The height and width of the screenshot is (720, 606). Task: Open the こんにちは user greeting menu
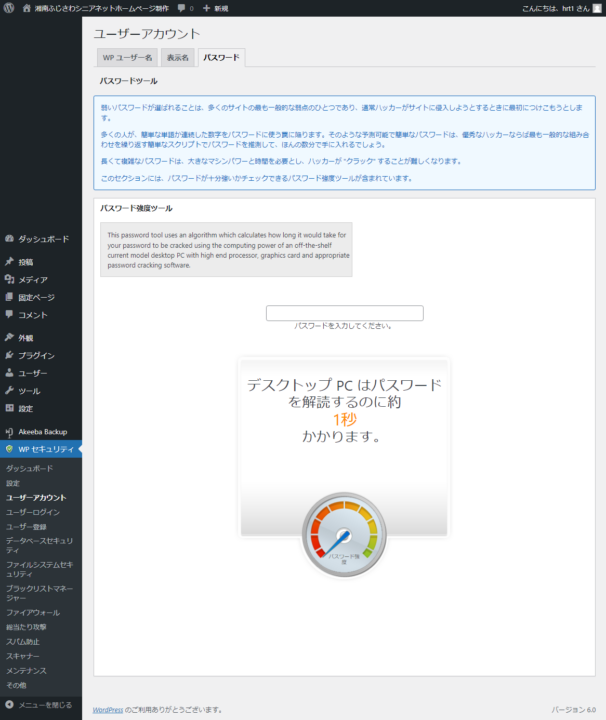tap(556, 8)
